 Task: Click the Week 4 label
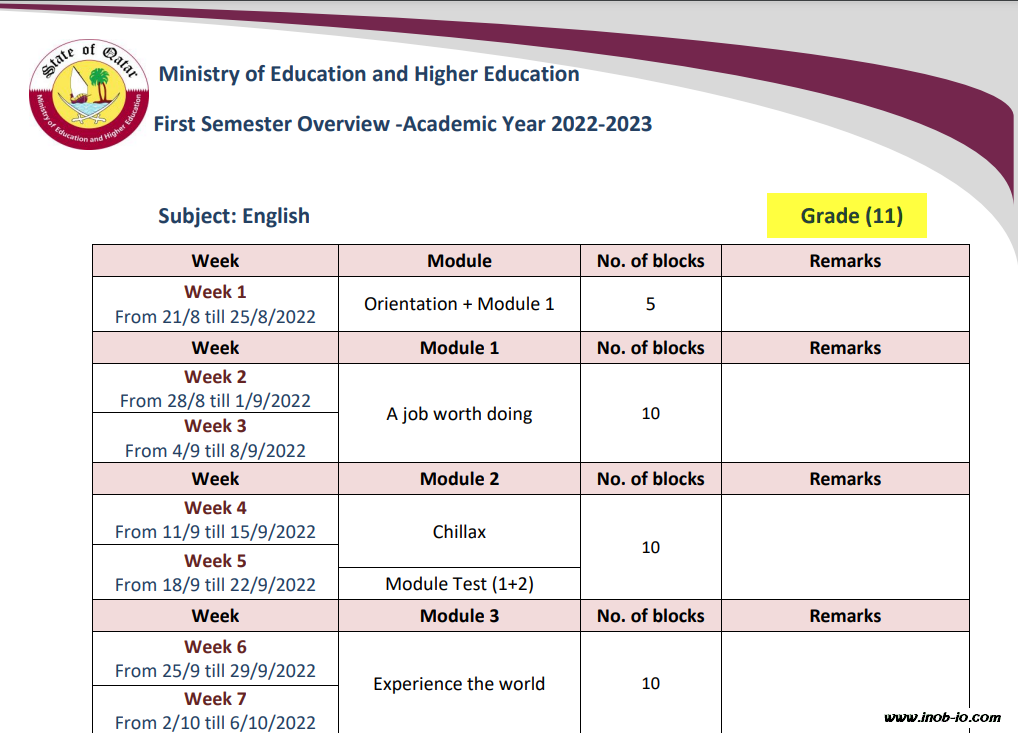[x=215, y=508]
